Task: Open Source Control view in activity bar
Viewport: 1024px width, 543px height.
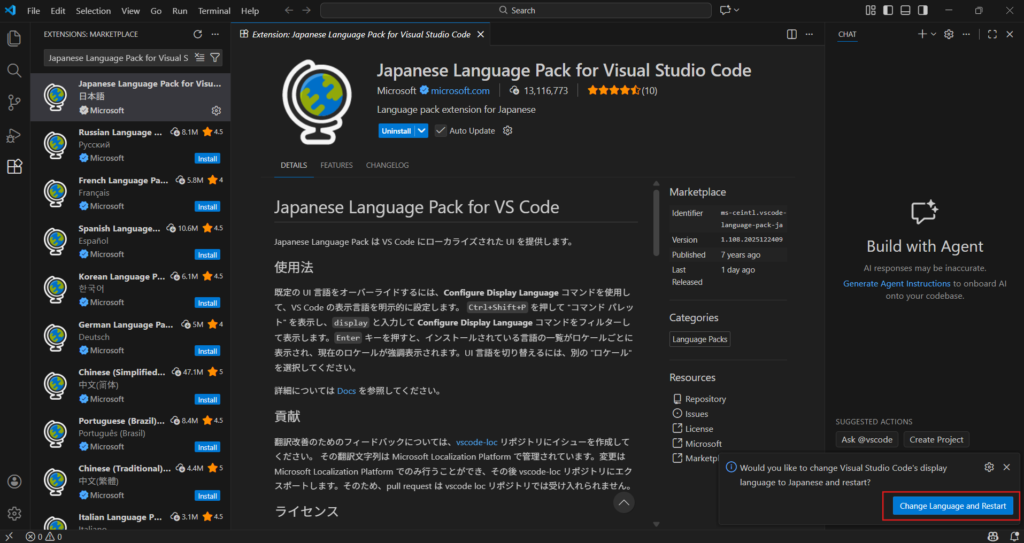Action: tap(14, 103)
